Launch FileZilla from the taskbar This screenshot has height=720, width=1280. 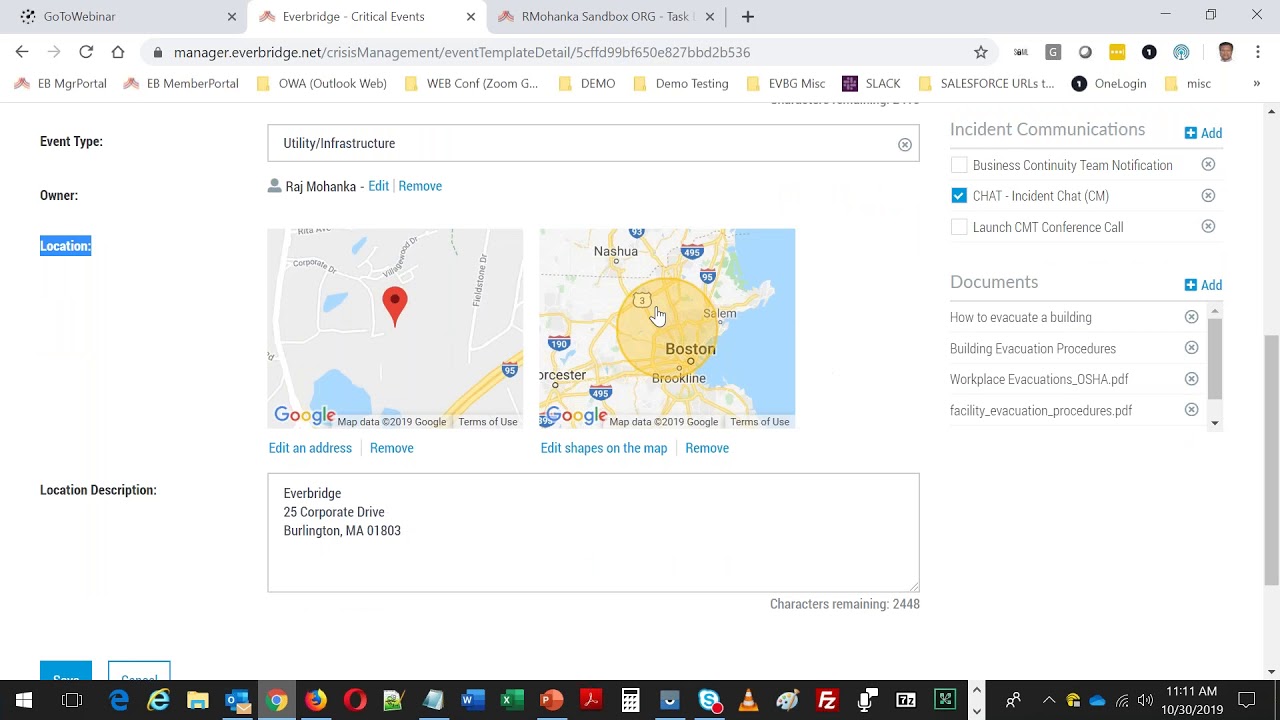[827, 700]
